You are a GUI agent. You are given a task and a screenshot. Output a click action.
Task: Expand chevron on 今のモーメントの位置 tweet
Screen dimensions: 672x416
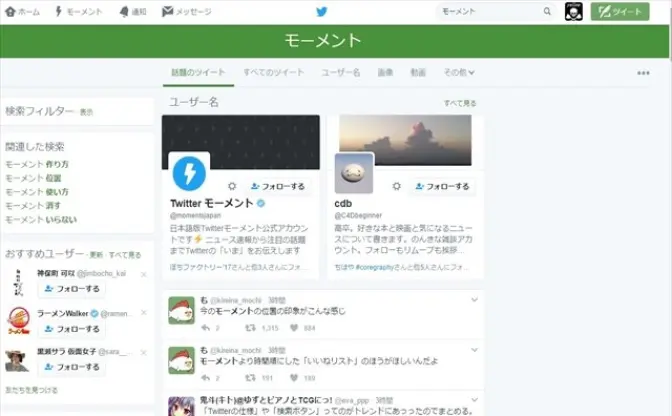474,300
